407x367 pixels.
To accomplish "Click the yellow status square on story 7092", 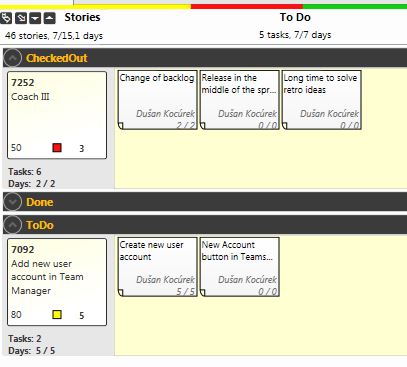I will point(57,314).
